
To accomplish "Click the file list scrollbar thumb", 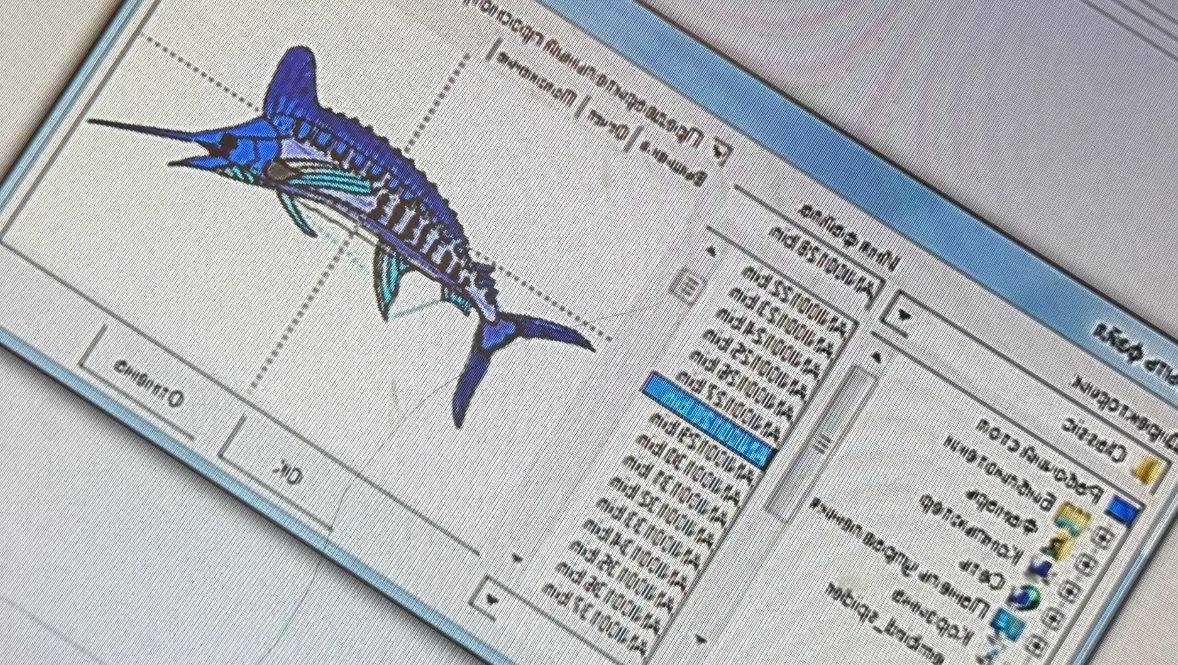I will [686, 287].
